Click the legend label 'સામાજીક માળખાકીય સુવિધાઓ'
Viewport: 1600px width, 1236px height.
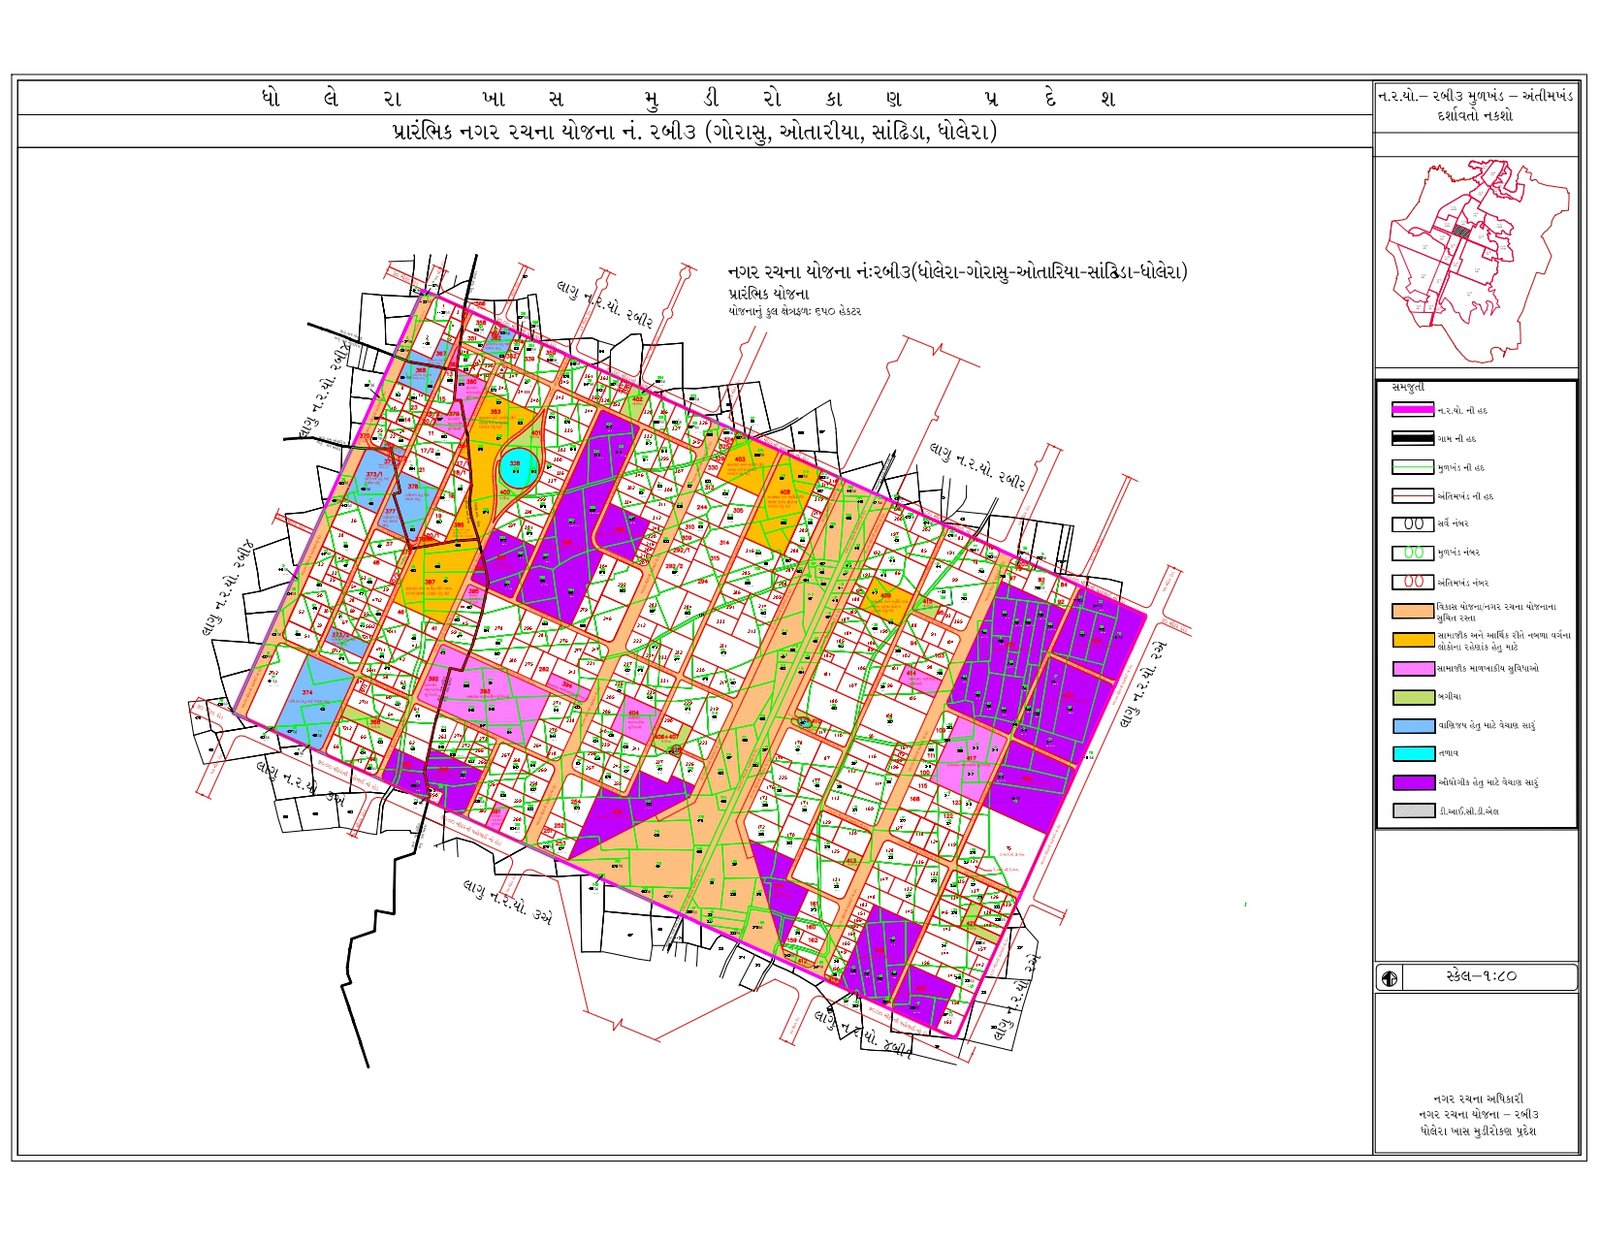[1487, 669]
